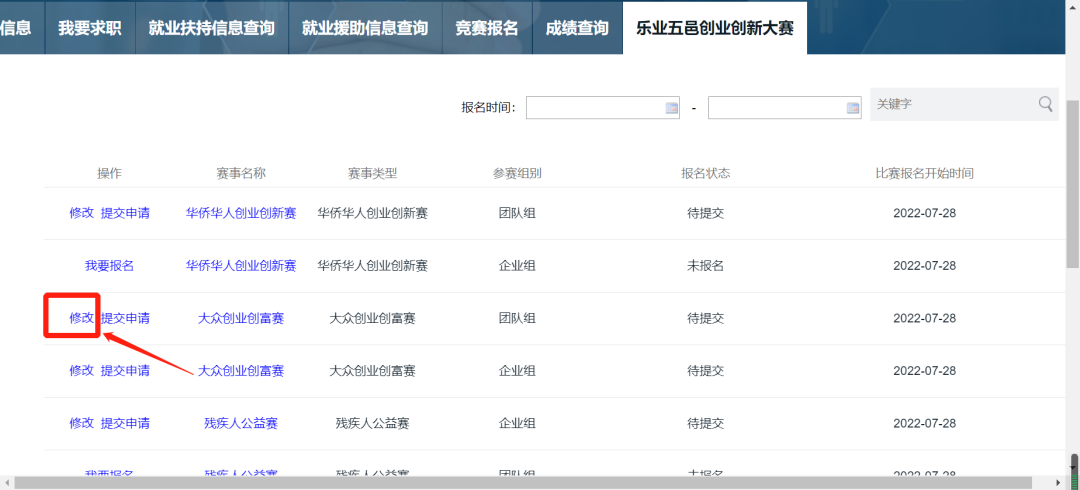This screenshot has height=490, width=1080.
Task: Open the 就业扶持信息查询 tab
Action: click(211, 28)
